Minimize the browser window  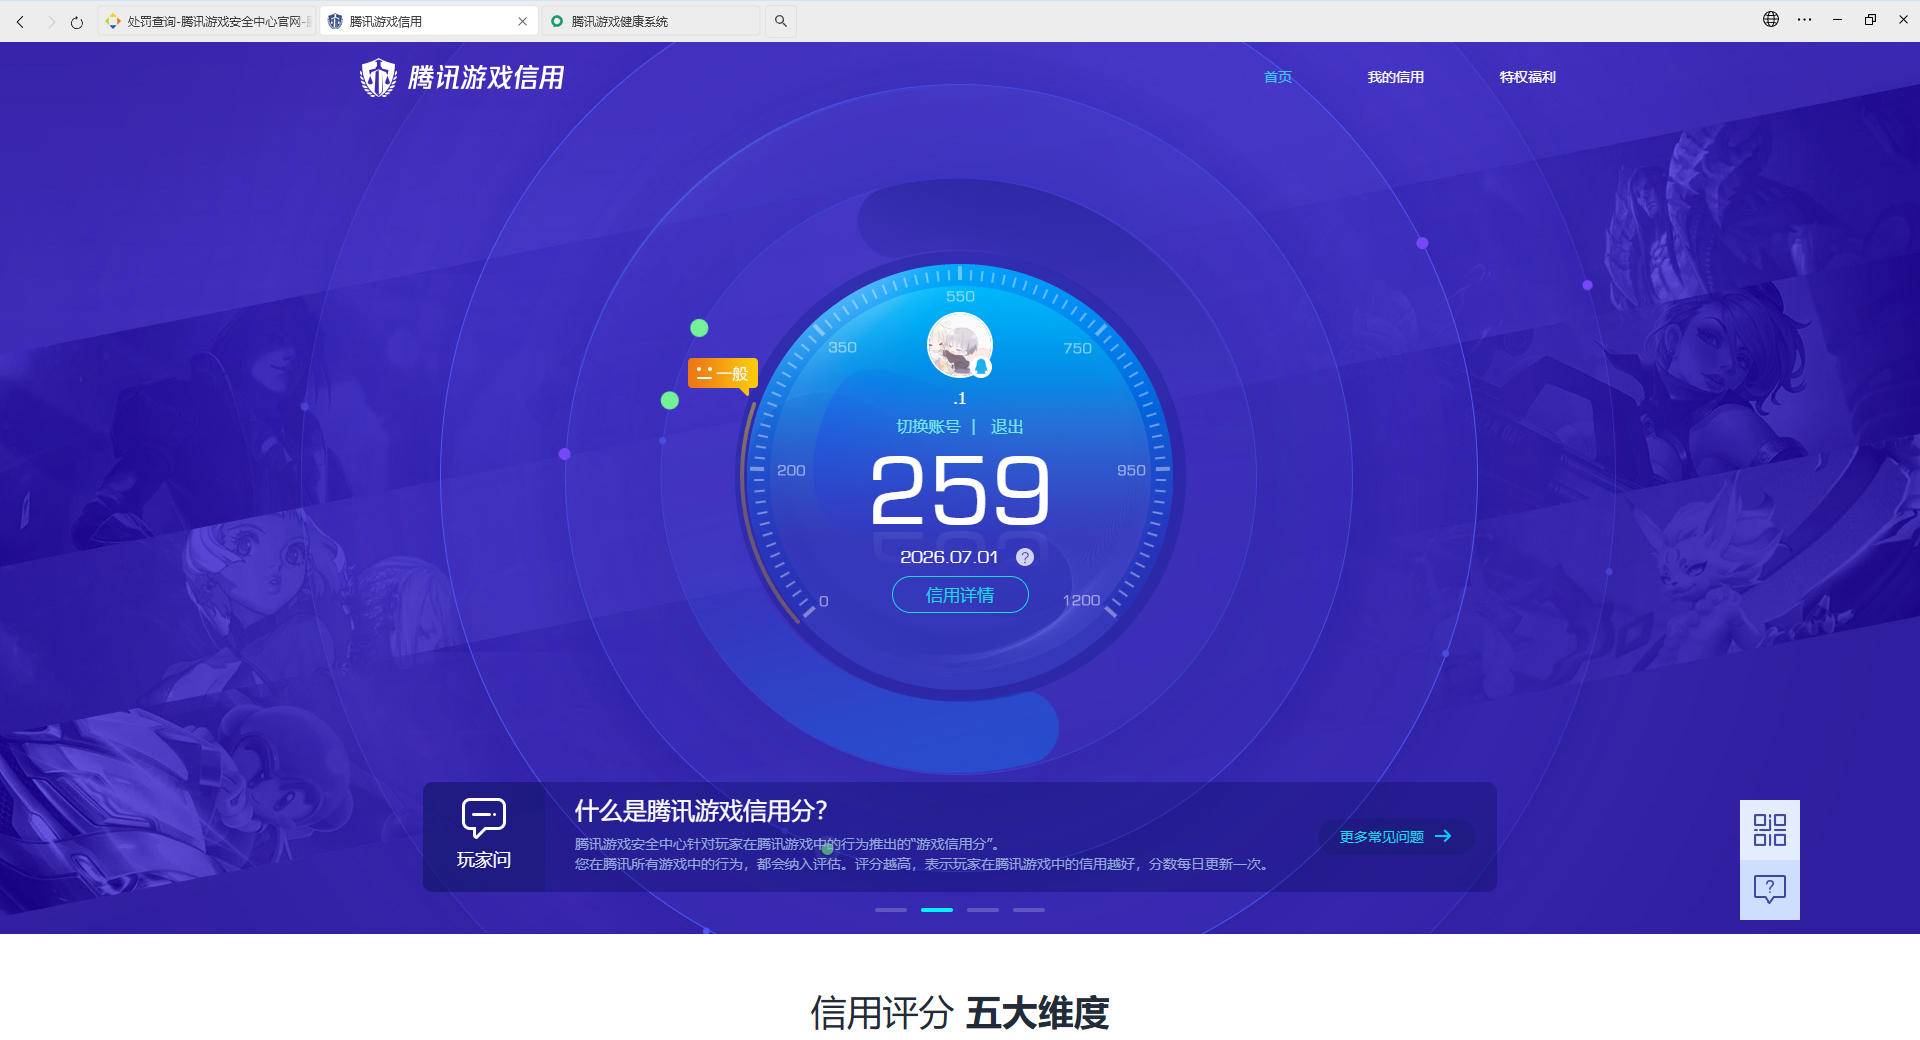click(1837, 19)
